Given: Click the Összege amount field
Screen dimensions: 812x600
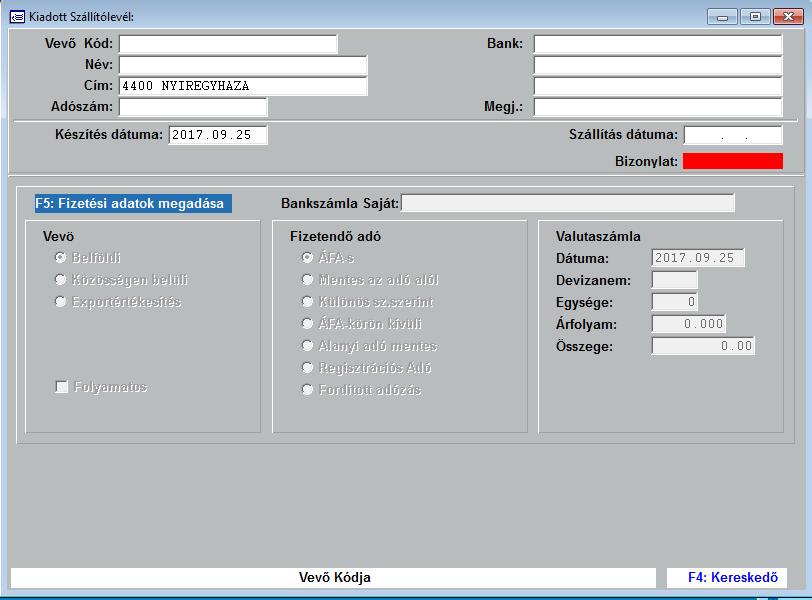Looking at the screenshot, I should pos(703,346).
